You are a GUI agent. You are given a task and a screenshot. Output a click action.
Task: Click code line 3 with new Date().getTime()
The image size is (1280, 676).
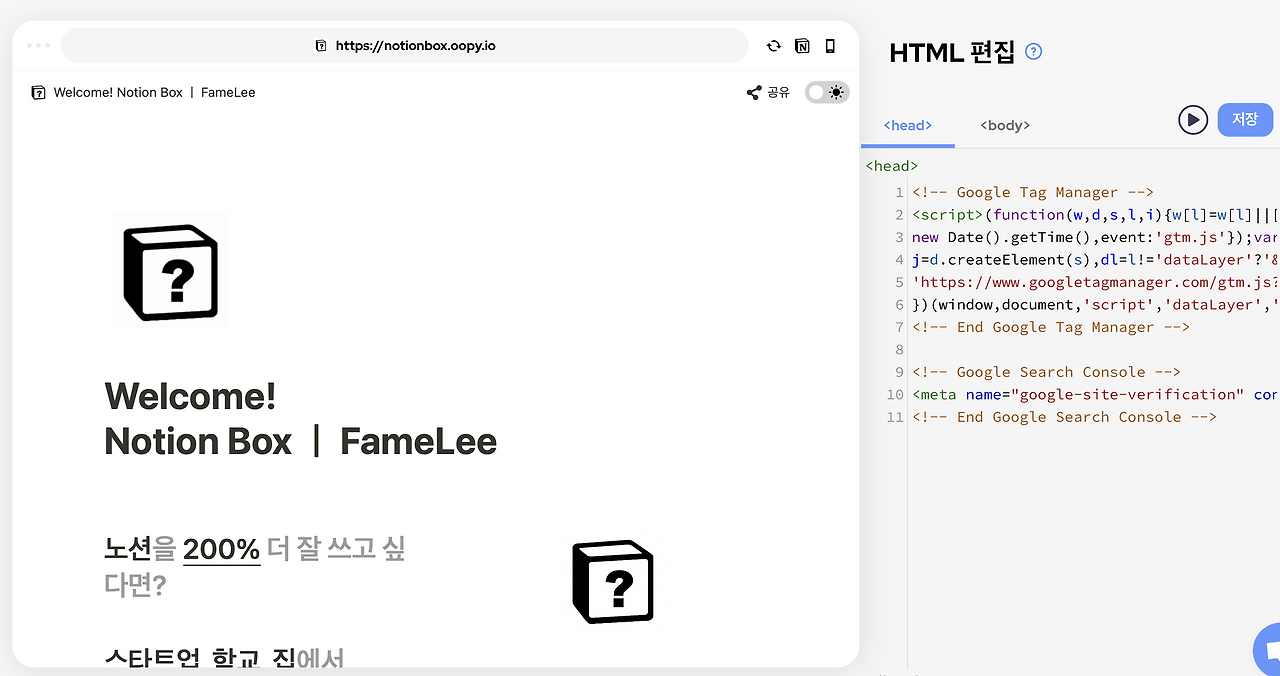tap(1096, 237)
